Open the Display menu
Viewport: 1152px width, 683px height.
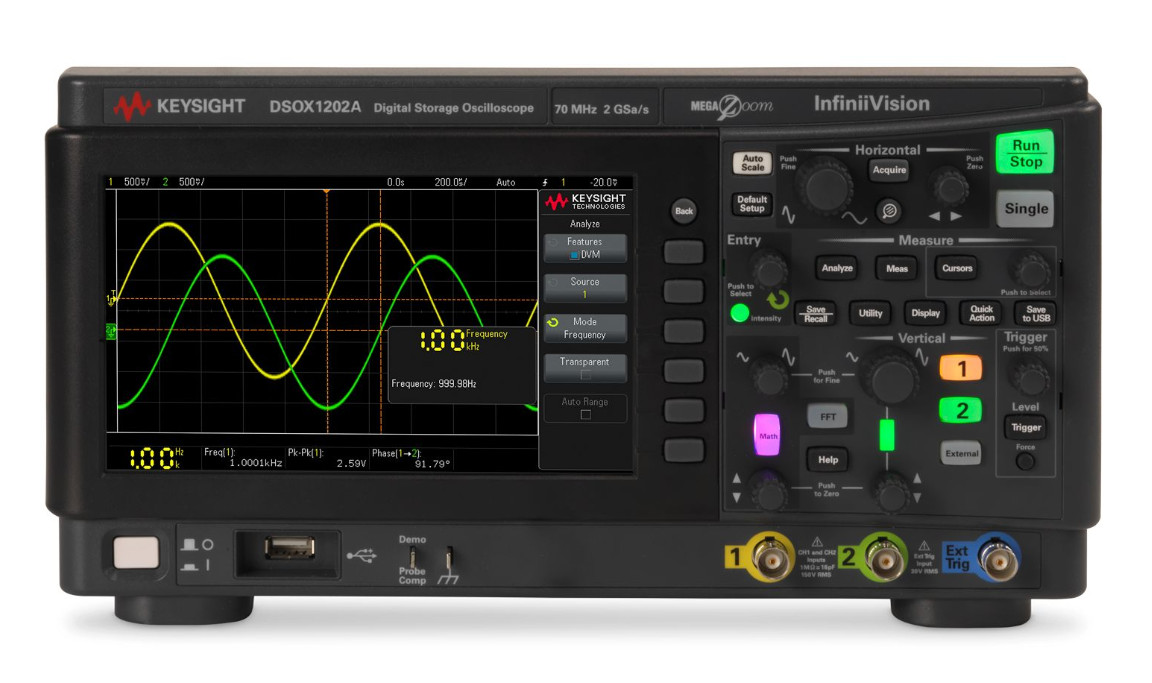925,313
